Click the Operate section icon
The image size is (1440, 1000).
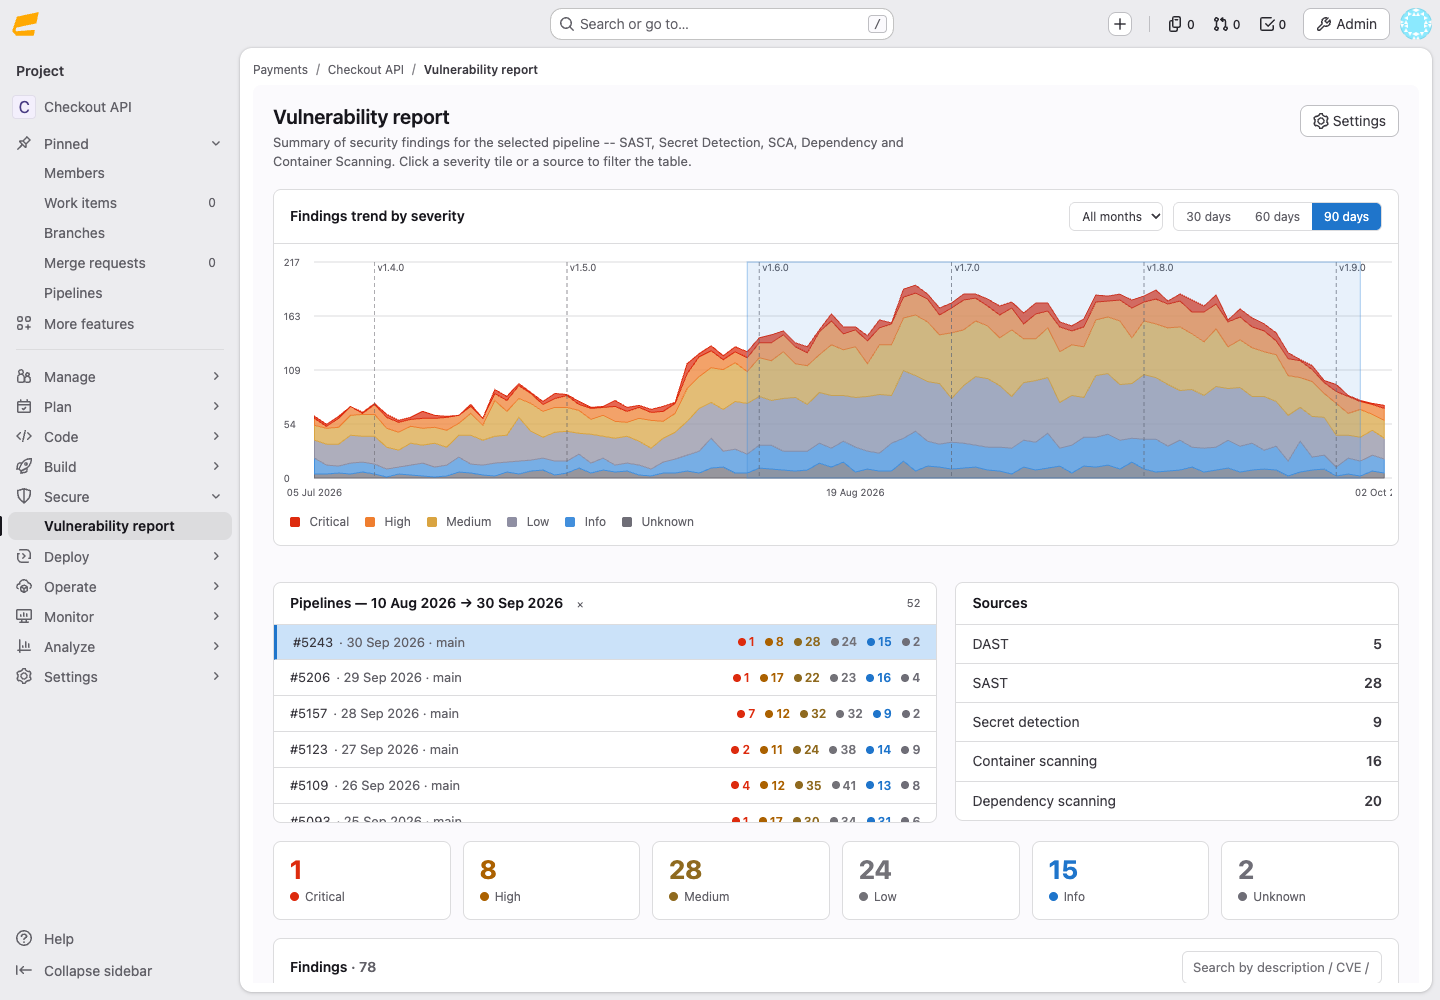pyautogui.click(x=24, y=587)
